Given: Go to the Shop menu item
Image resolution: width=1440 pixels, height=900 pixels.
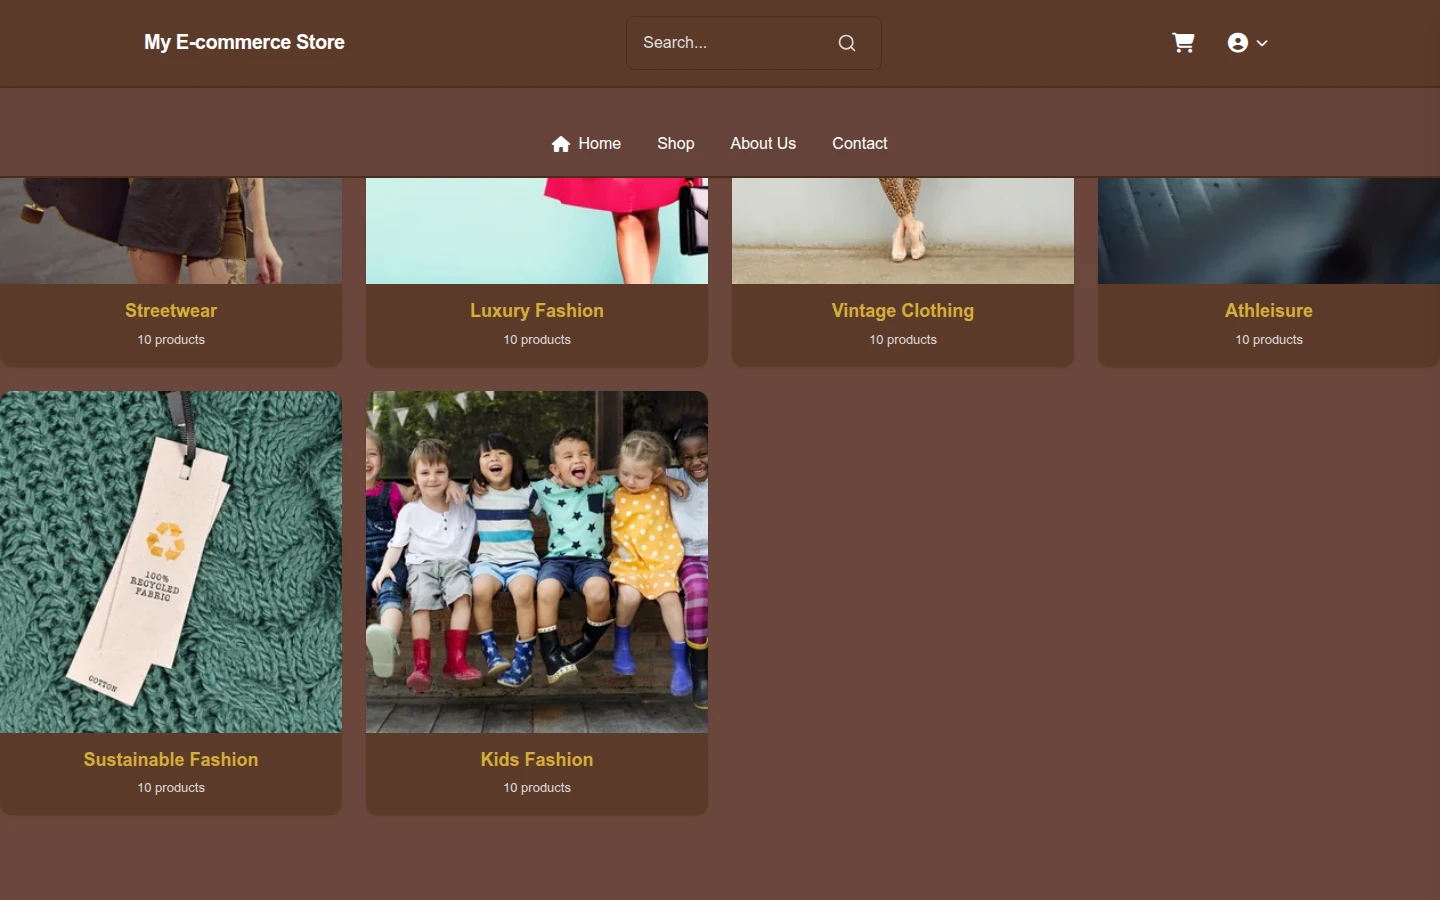Looking at the screenshot, I should pos(675,144).
